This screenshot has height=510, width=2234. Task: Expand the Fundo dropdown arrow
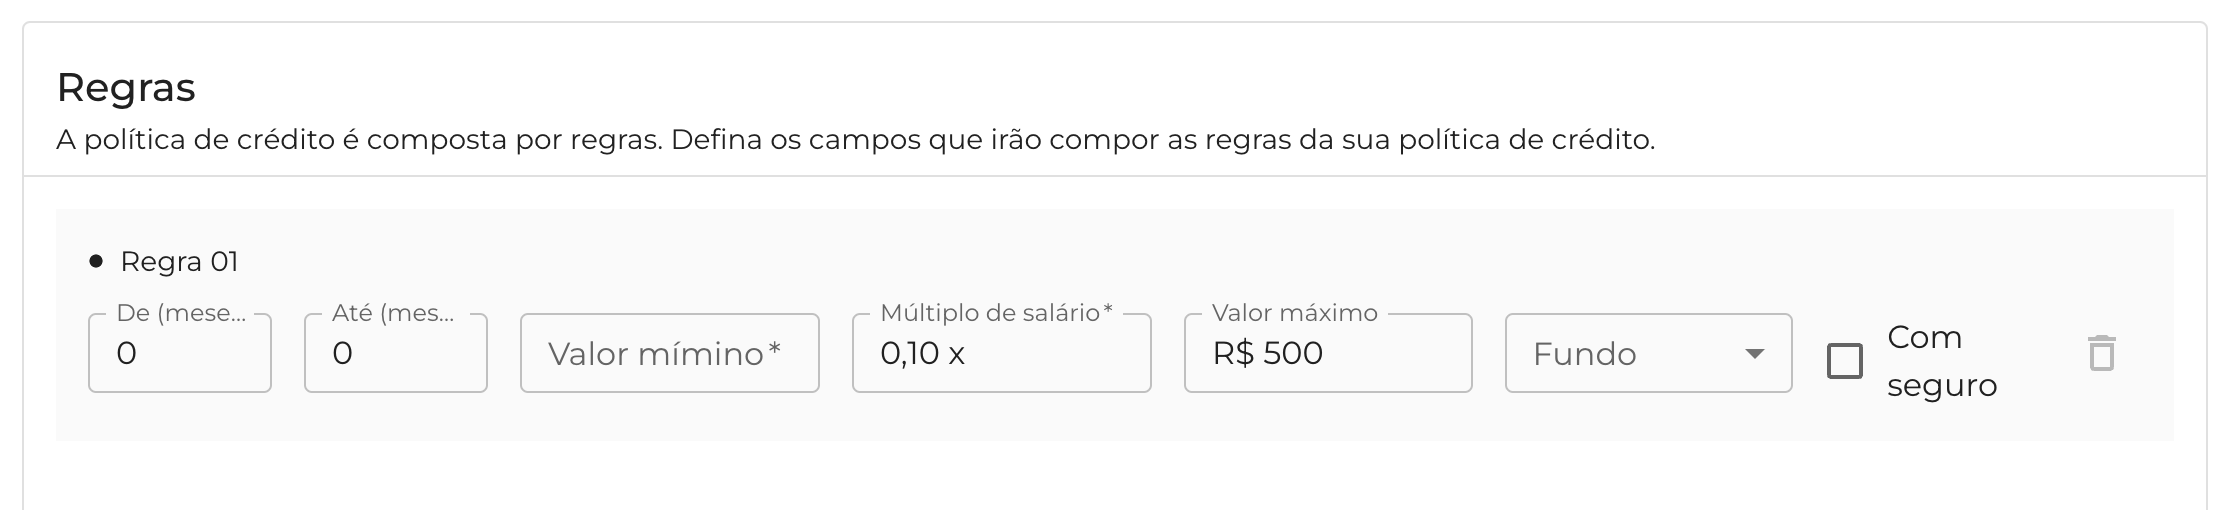[x=1754, y=354]
